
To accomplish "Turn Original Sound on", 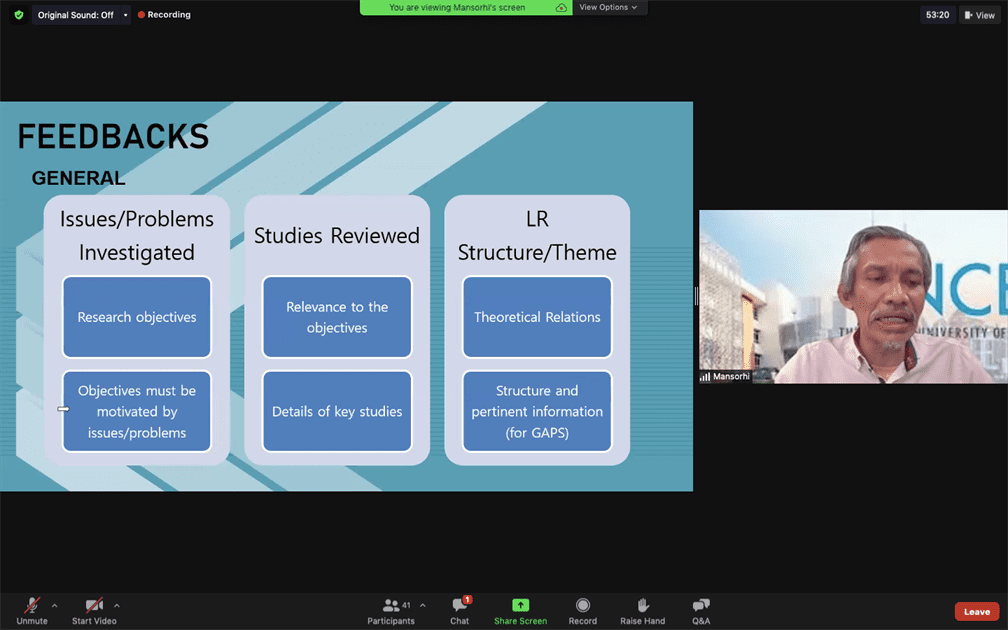I will (x=73, y=14).
